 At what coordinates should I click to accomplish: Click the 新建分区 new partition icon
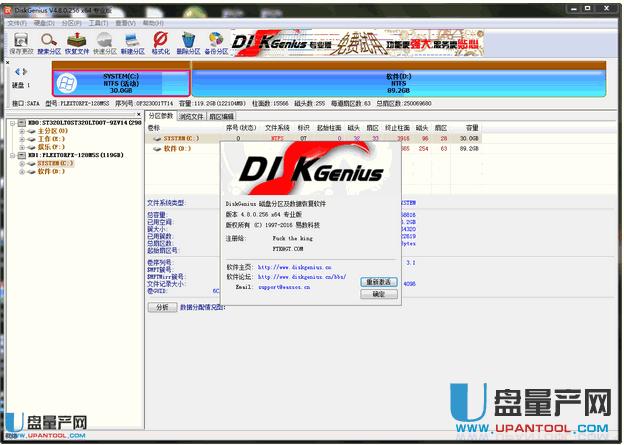[132, 42]
